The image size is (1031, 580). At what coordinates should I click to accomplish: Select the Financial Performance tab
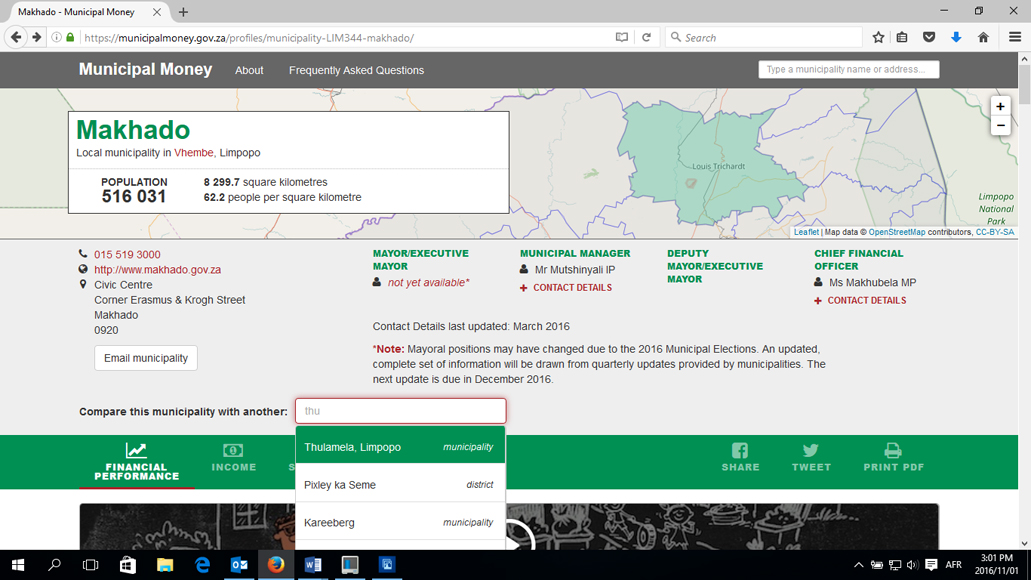click(x=136, y=462)
